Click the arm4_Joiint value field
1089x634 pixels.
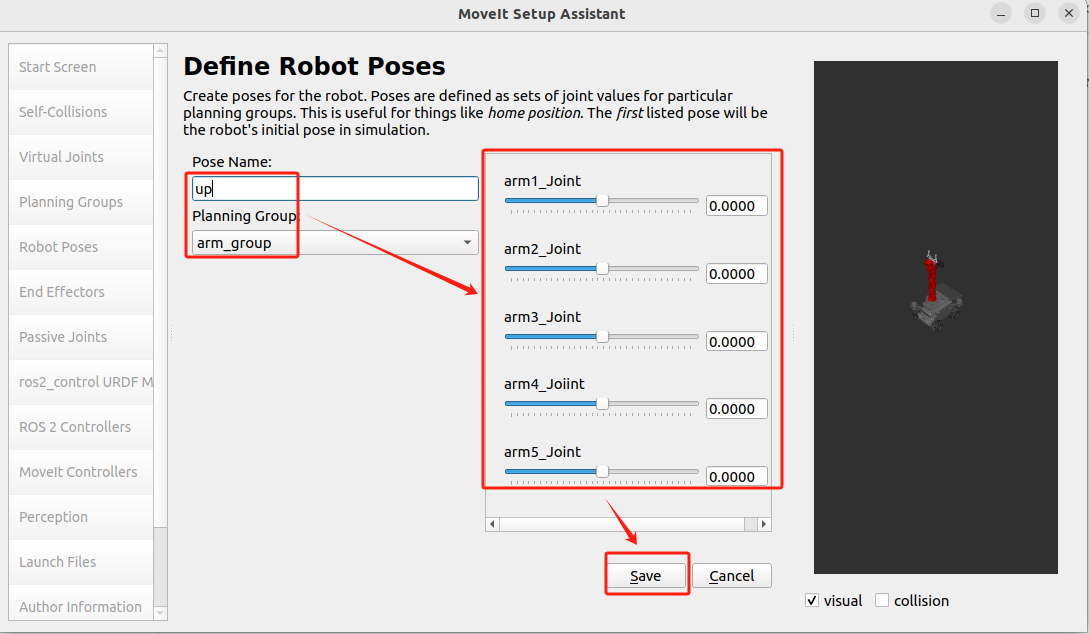pyautogui.click(x=736, y=409)
